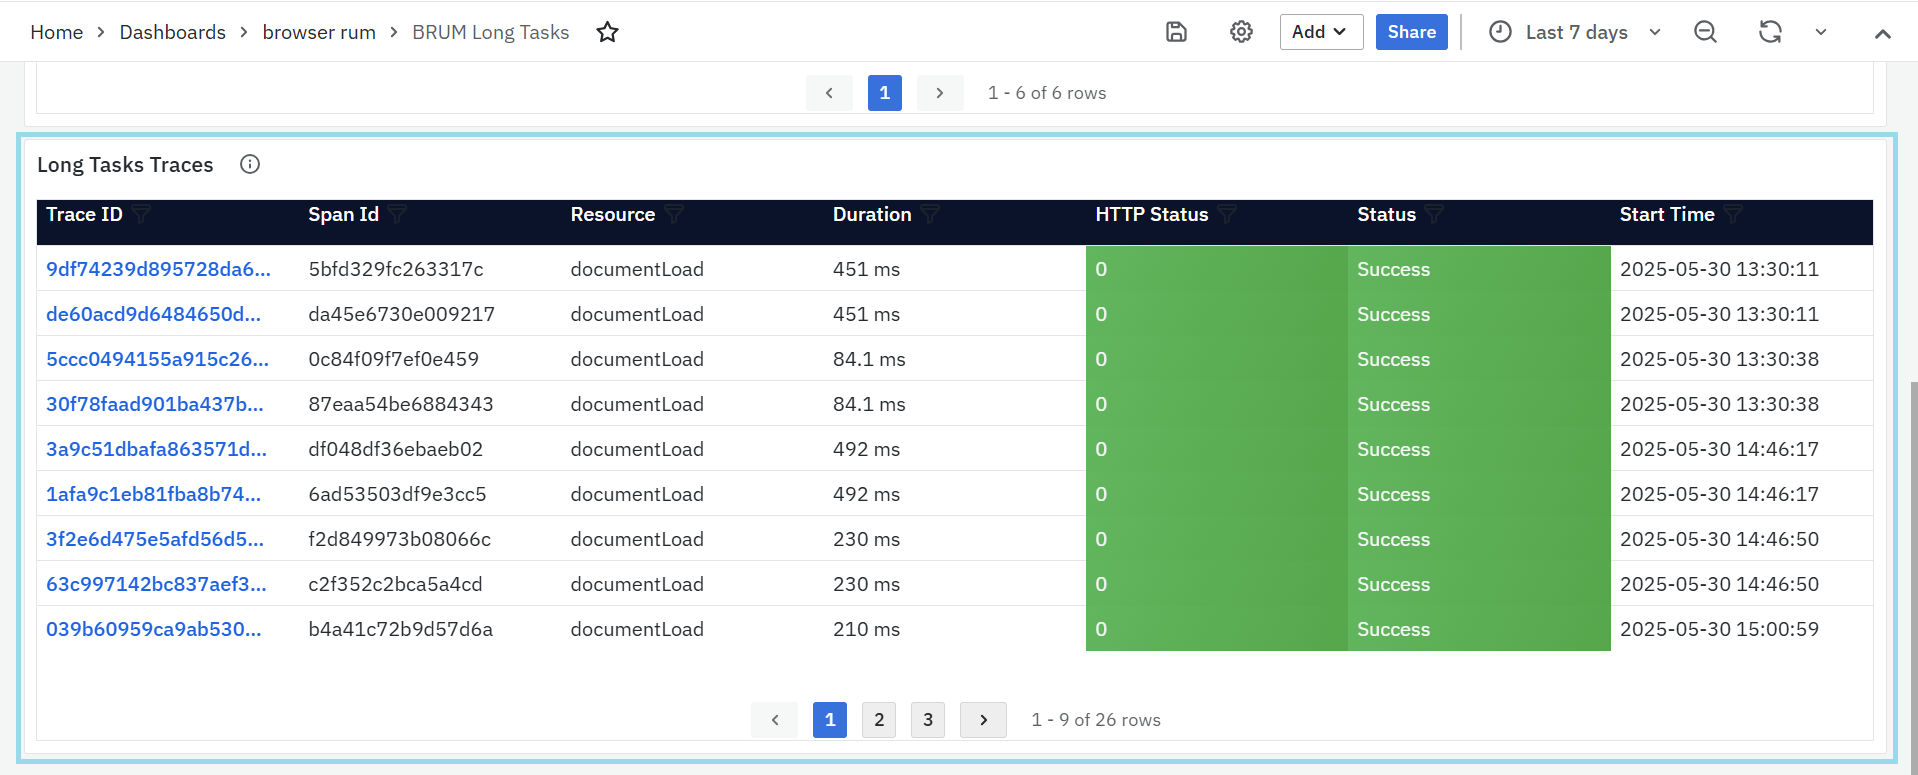1918x775 pixels.
Task: Click the info icon beside Long Tasks Traces
Action: point(250,164)
